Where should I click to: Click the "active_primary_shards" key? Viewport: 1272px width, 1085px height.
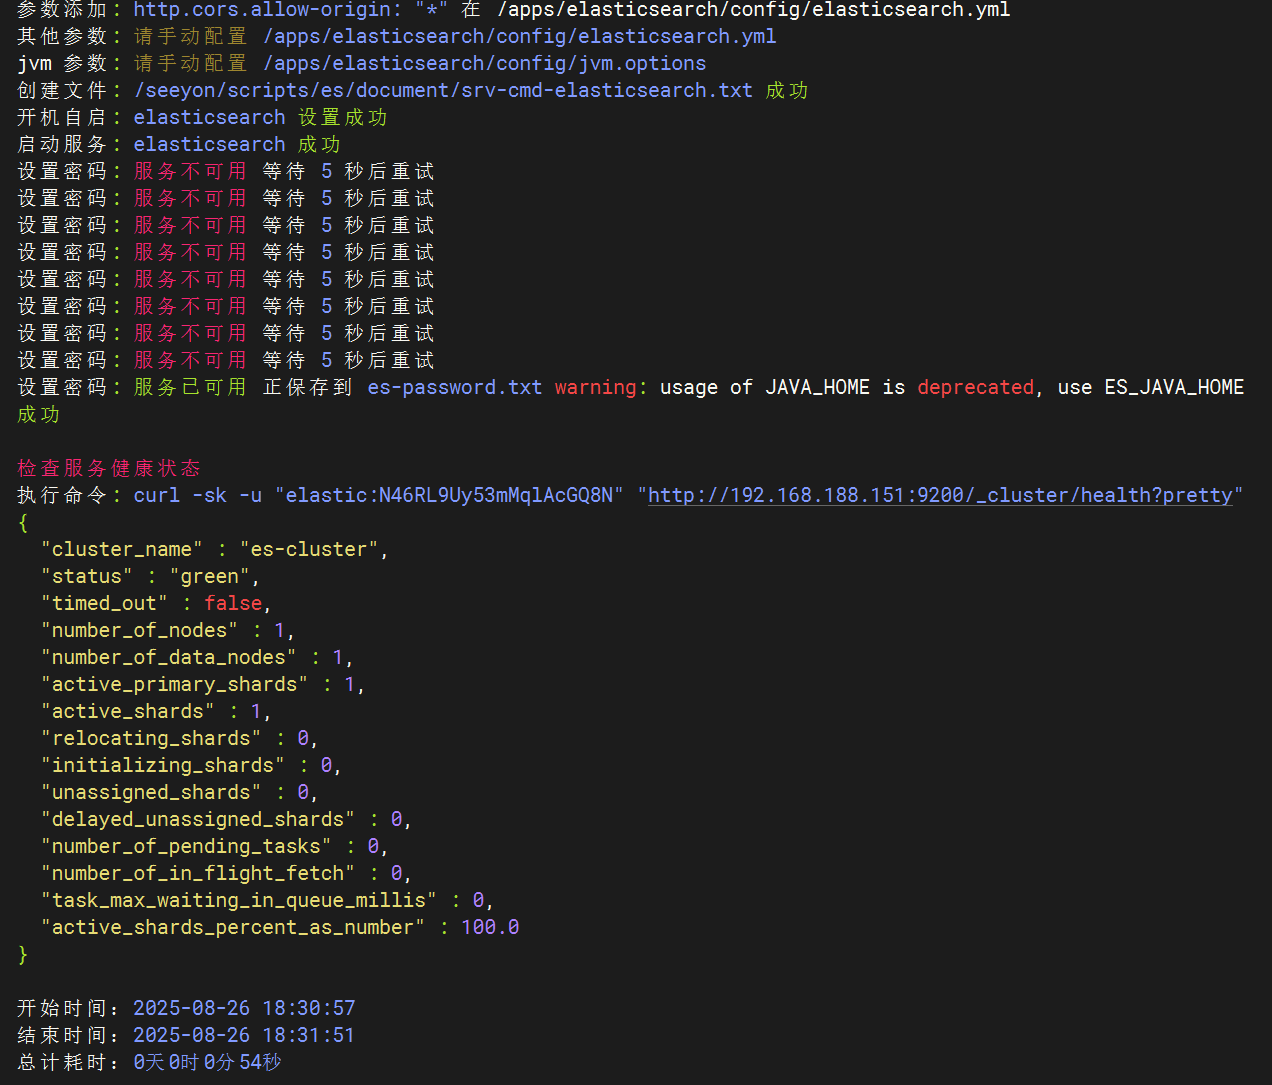click(175, 684)
